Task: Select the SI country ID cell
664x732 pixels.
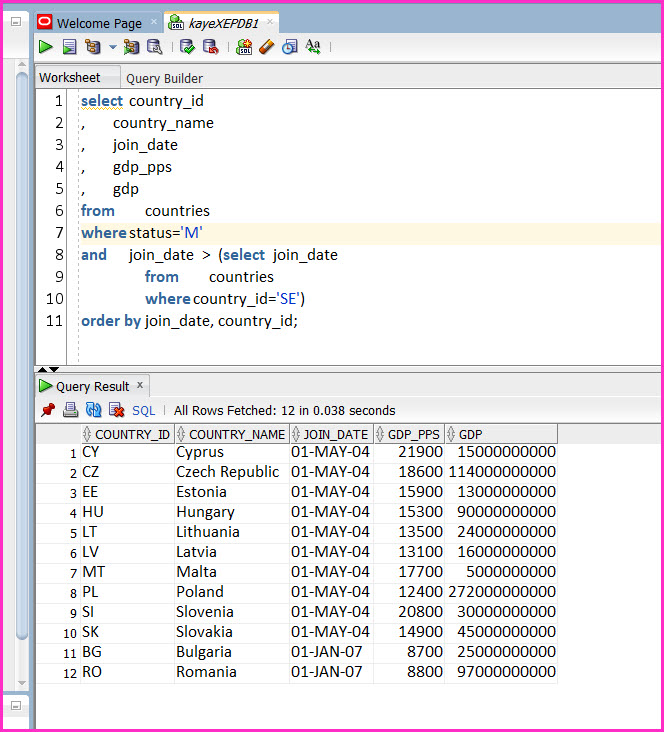Action: 127,612
